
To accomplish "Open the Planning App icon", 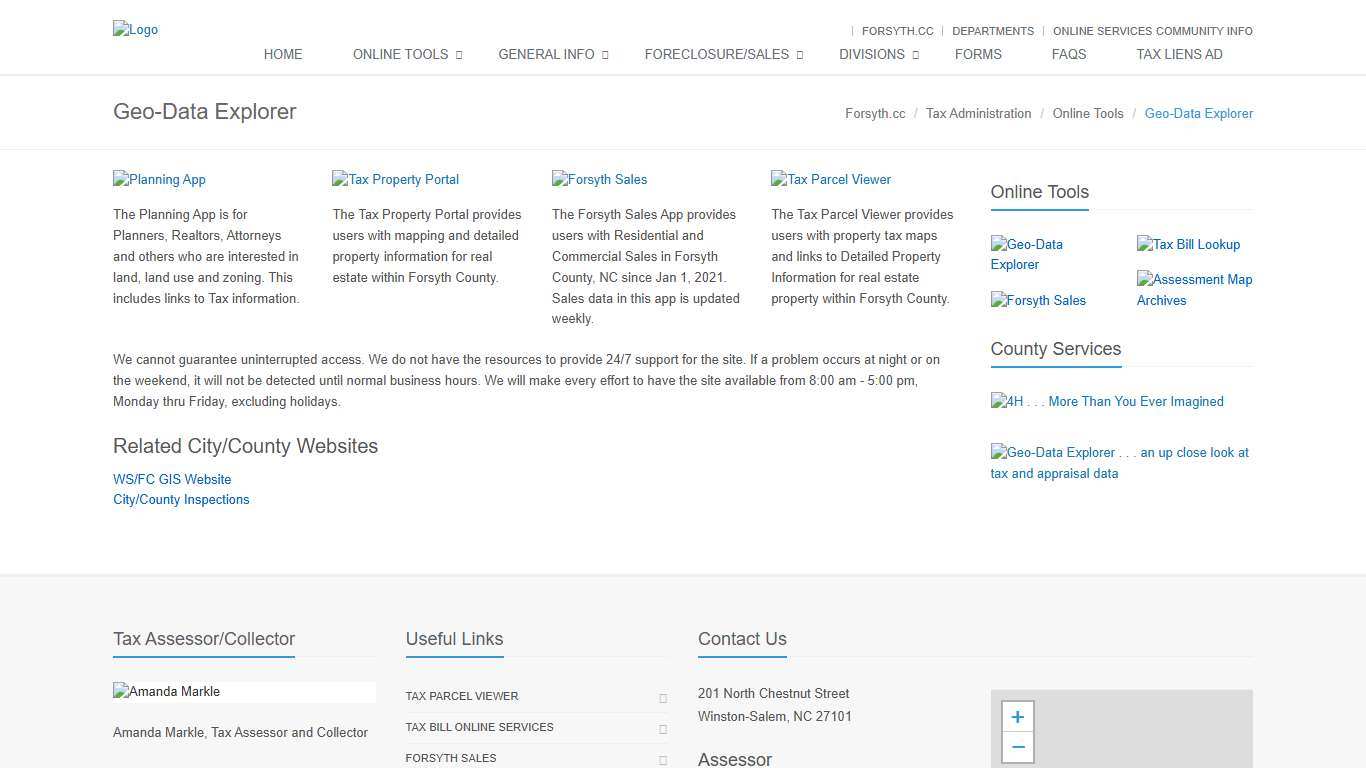I will 159,179.
